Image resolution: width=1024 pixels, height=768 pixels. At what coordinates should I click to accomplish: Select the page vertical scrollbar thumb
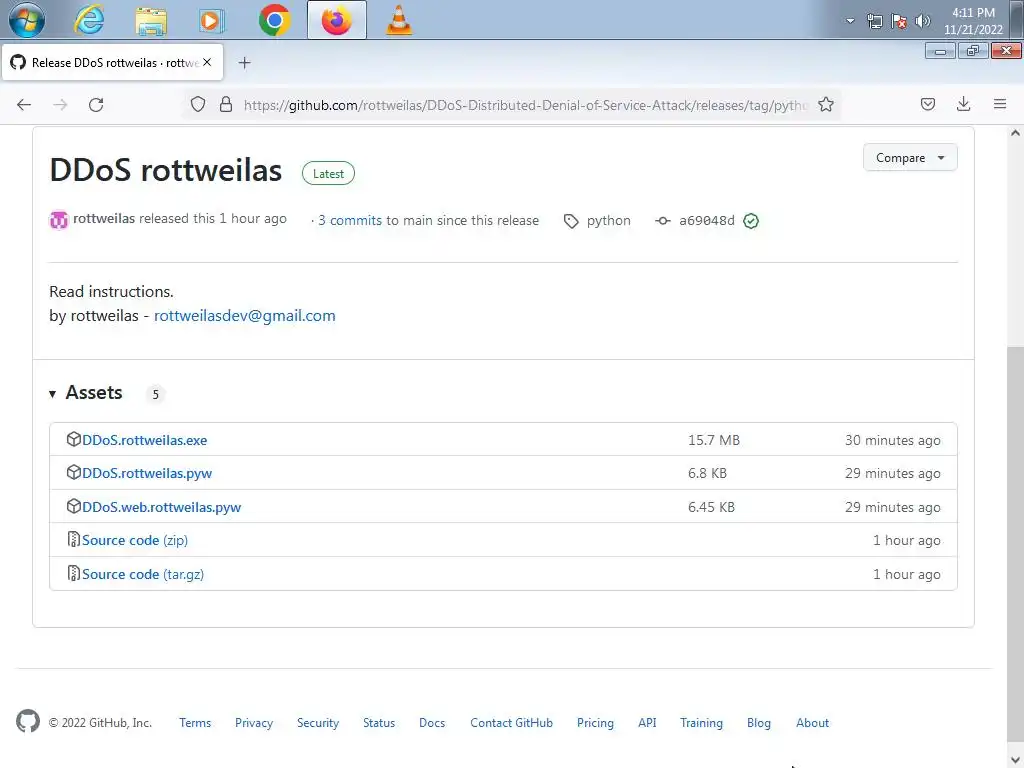[1016, 543]
